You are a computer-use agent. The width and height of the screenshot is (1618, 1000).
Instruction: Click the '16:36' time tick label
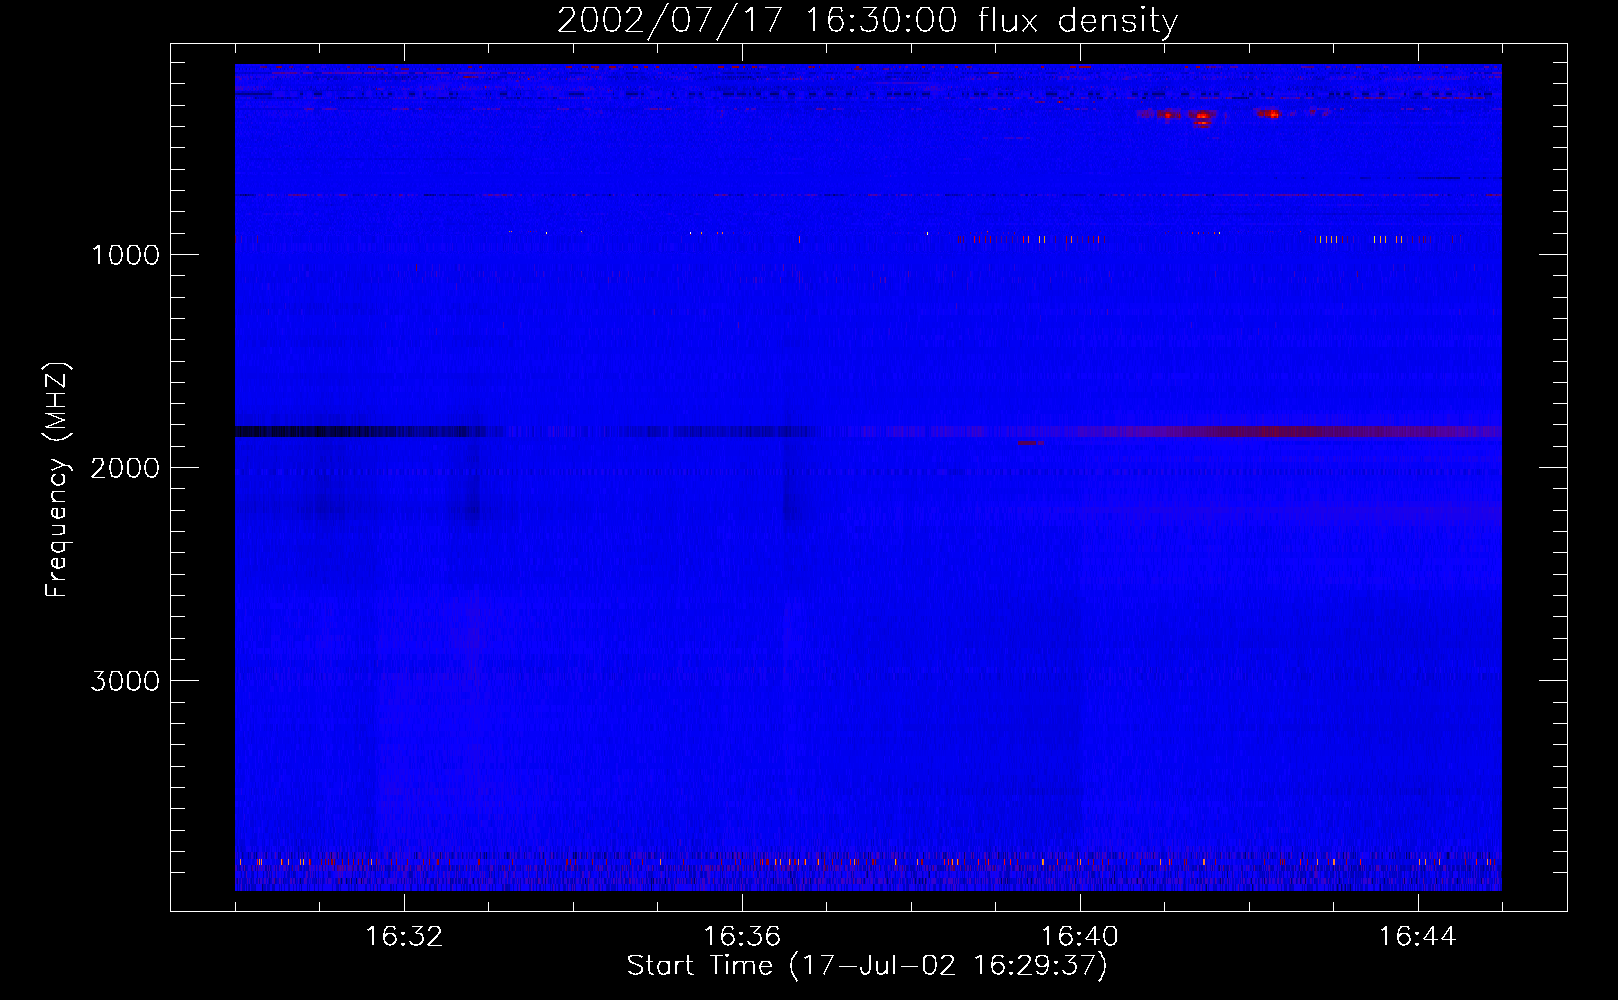point(741,937)
